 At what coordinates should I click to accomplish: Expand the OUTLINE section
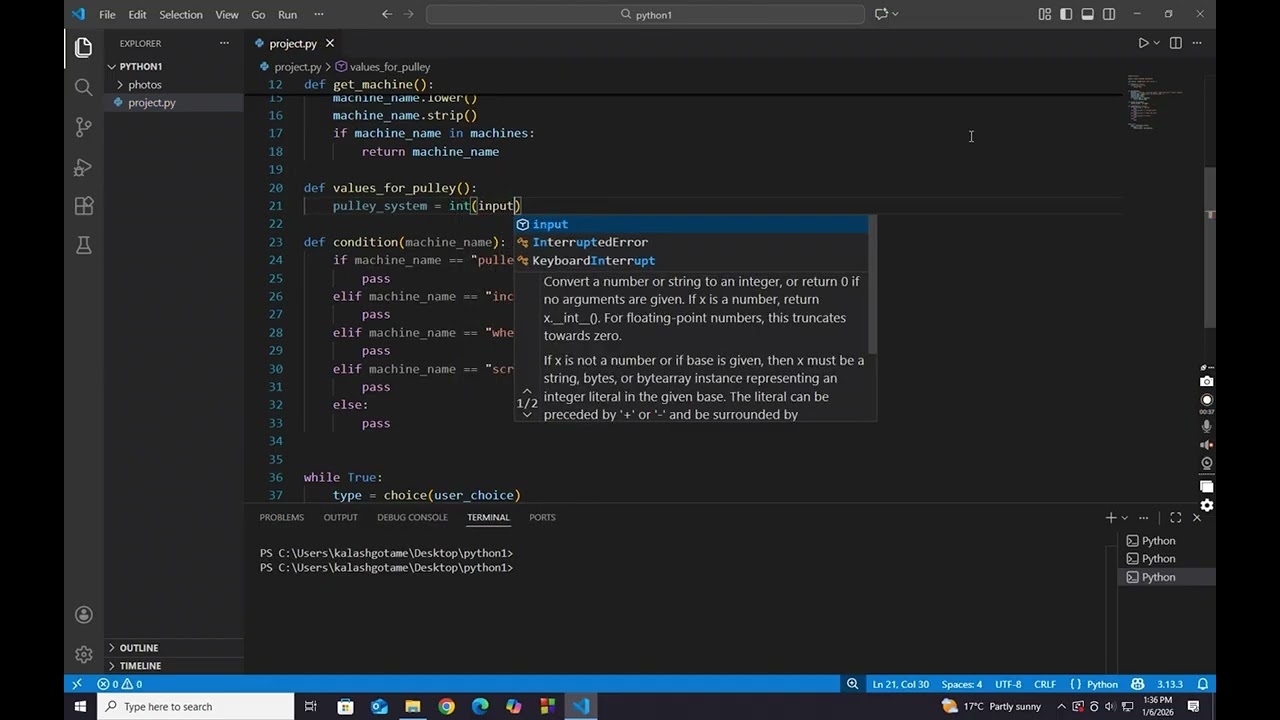pyautogui.click(x=174, y=648)
